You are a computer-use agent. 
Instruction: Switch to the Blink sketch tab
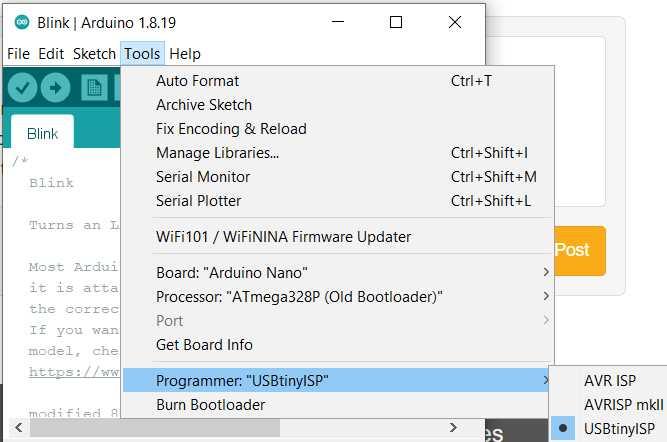[x=42, y=133]
